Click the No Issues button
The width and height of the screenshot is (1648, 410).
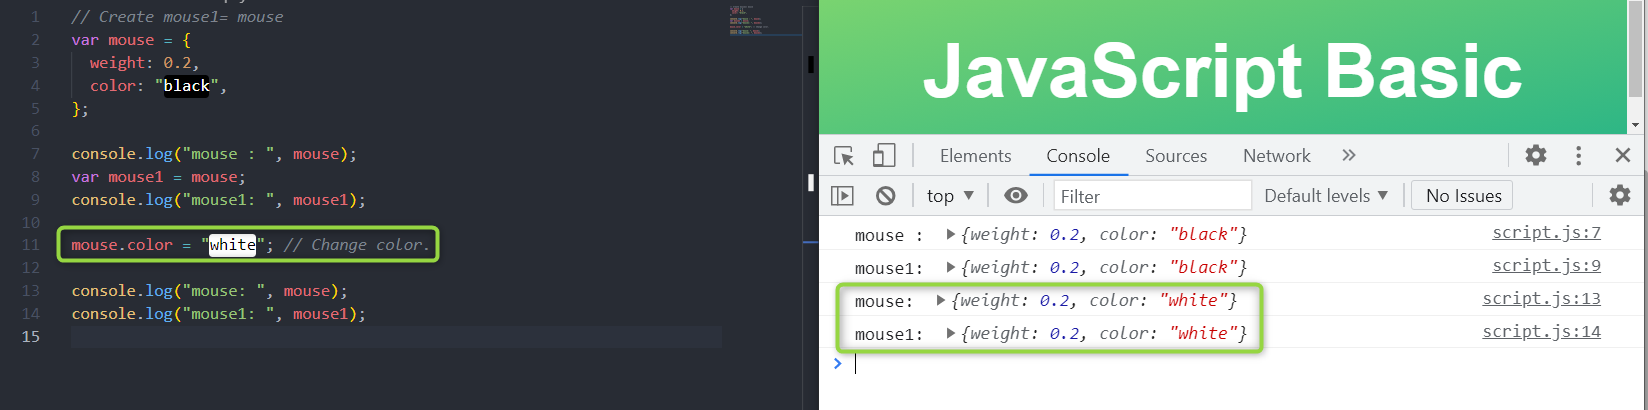tap(1463, 196)
